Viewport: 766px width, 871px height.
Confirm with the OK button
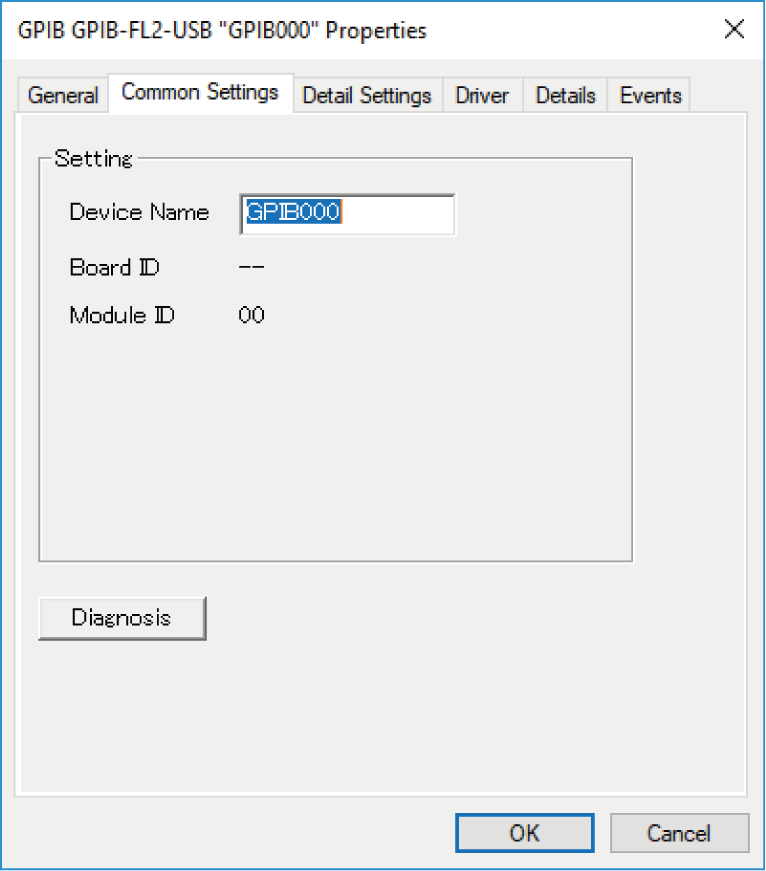coord(524,832)
